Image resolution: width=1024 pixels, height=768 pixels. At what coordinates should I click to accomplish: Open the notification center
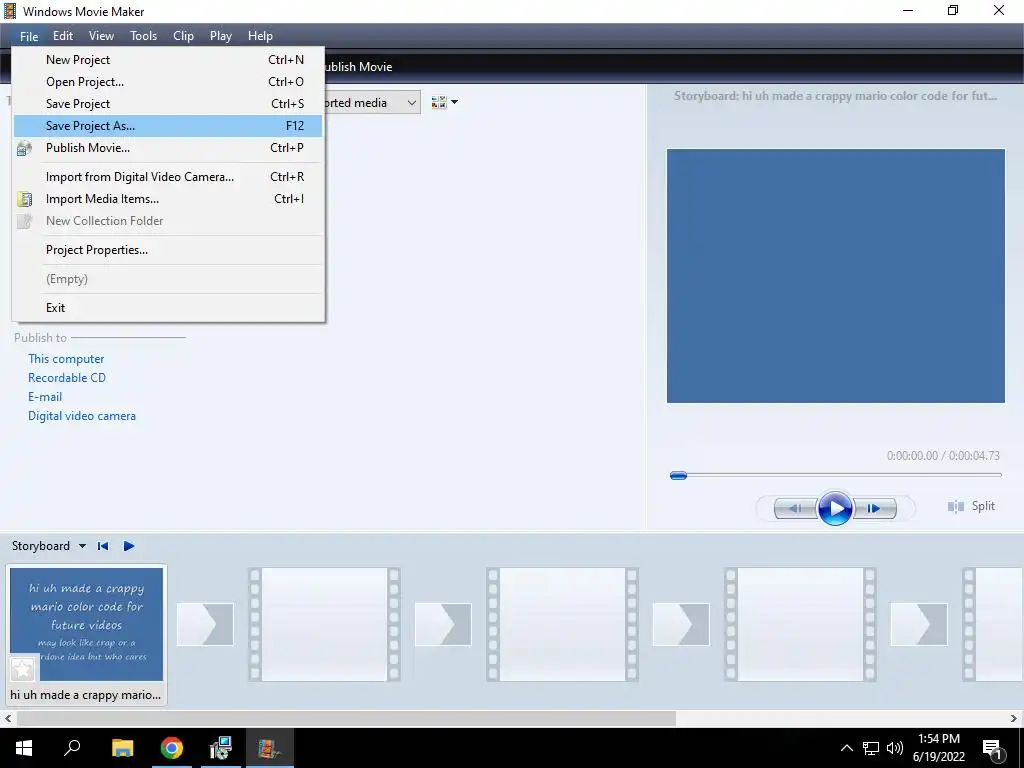tap(993, 748)
